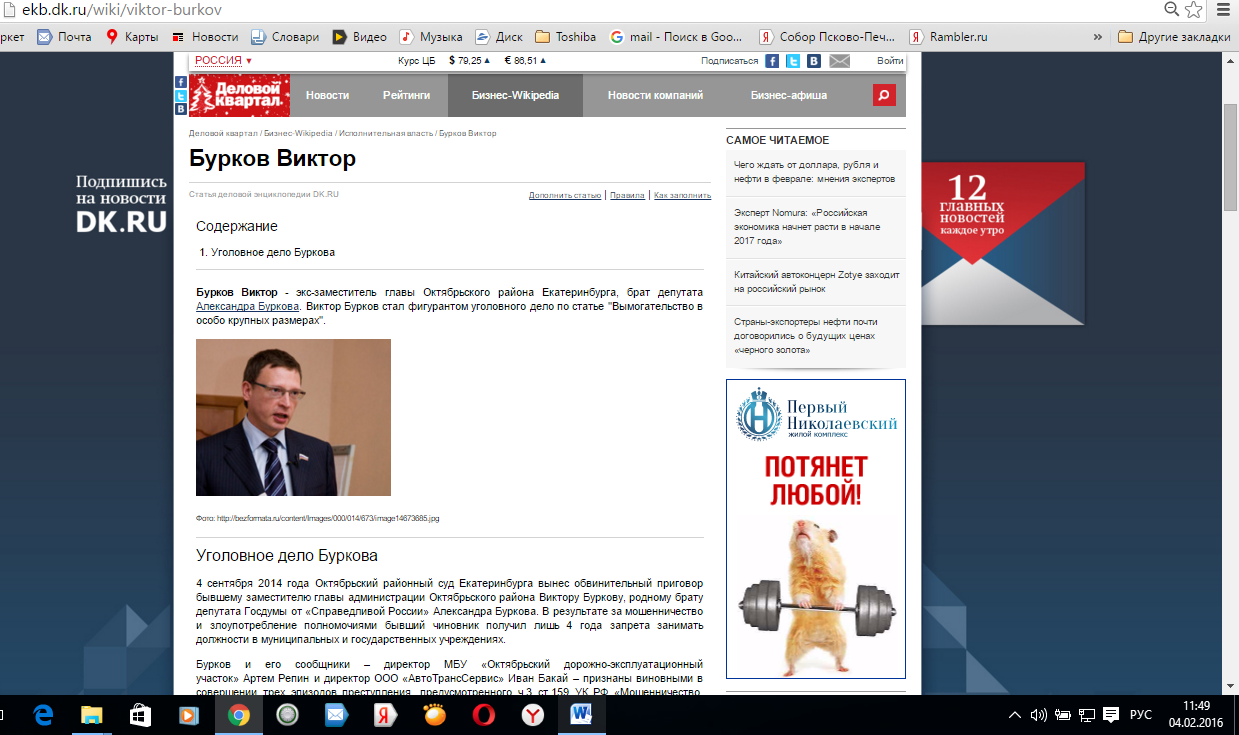Open the Страны-экспортеры нефти article
Viewport: 1239px width, 735px height.
(805, 336)
